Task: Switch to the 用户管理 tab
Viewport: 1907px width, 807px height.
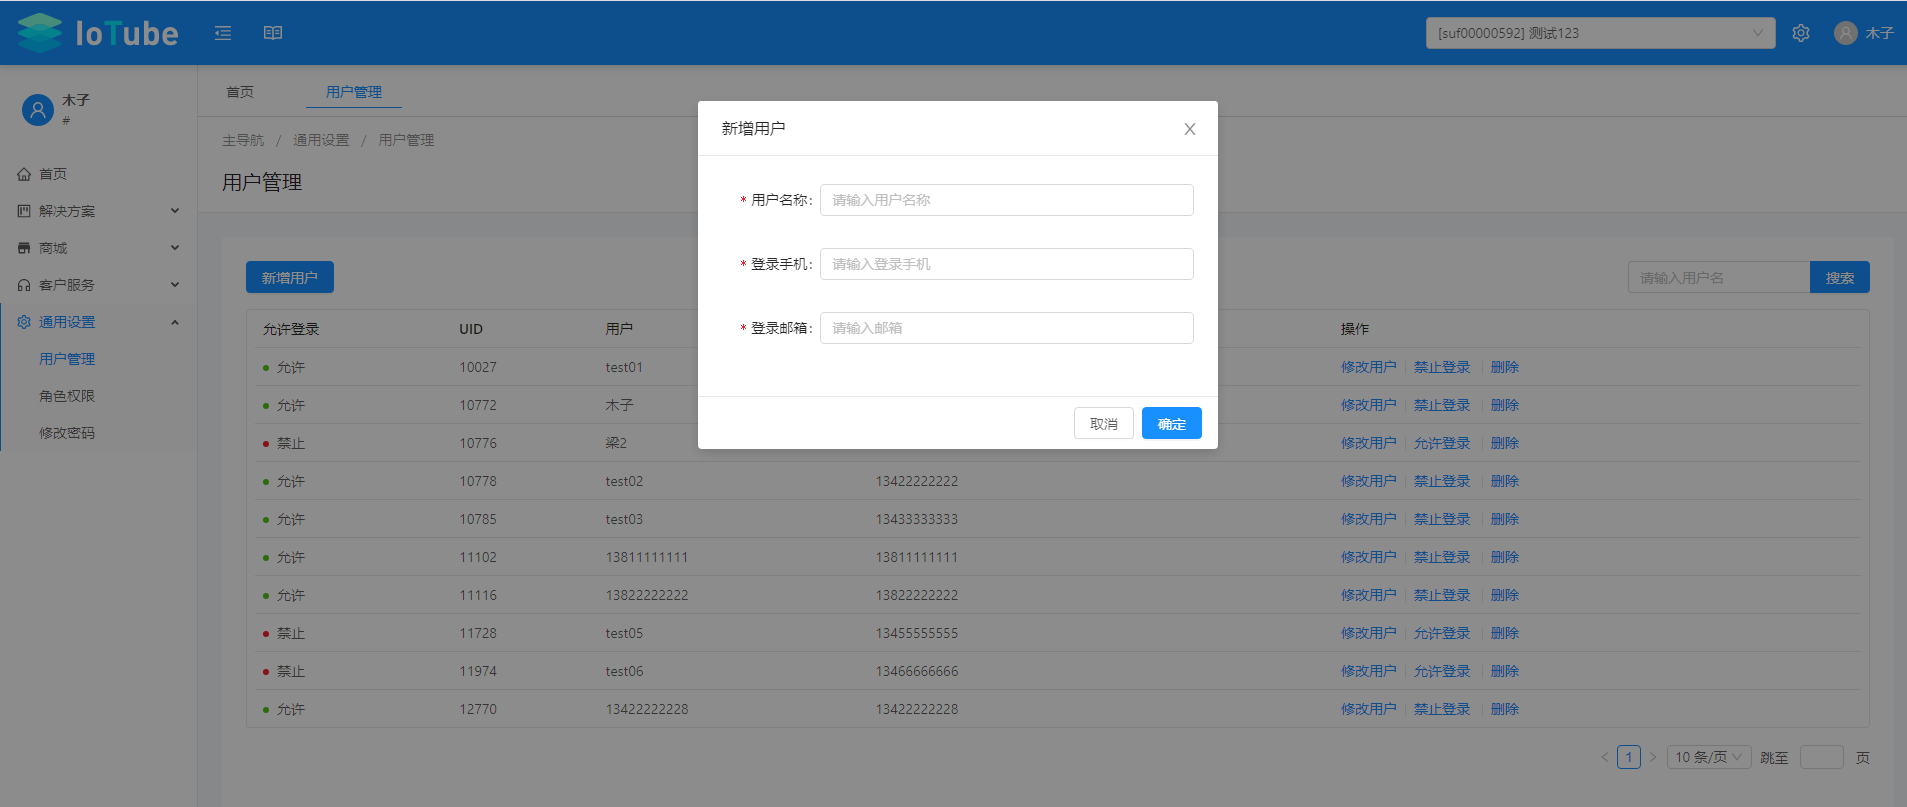Action: click(354, 92)
